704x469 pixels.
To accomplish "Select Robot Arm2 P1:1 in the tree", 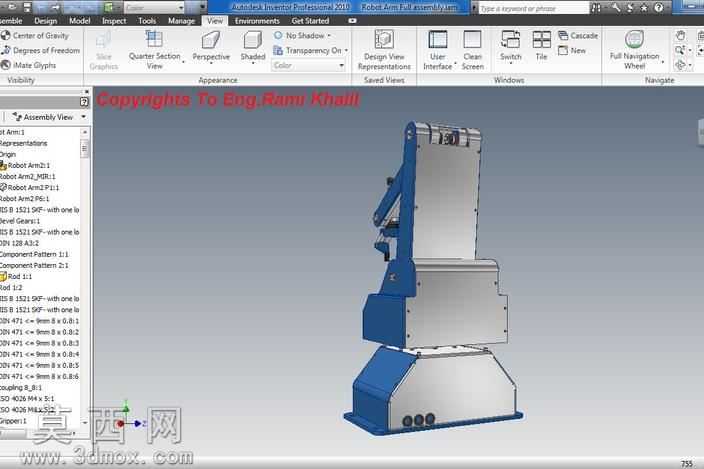I will pyautogui.click(x=33, y=188).
